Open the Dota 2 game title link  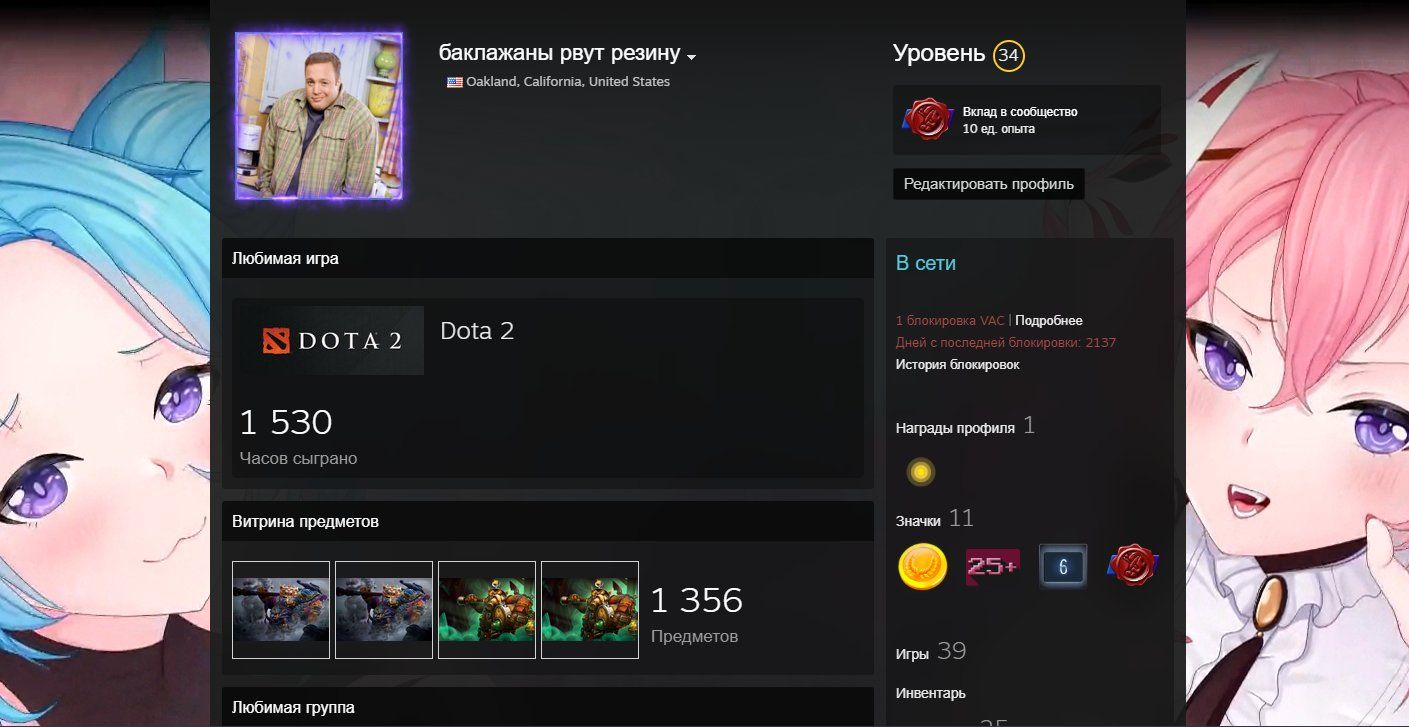477,331
